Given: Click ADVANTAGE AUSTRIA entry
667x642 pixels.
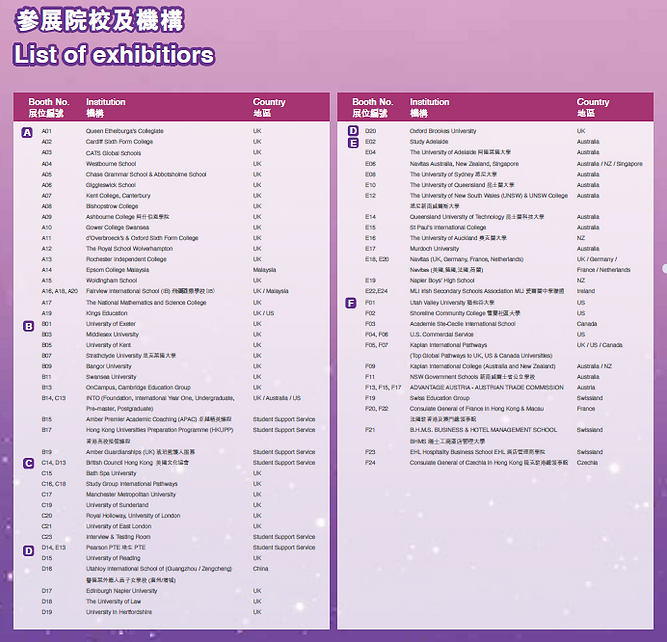Looking at the screenshot, I should tap(486, 388).
